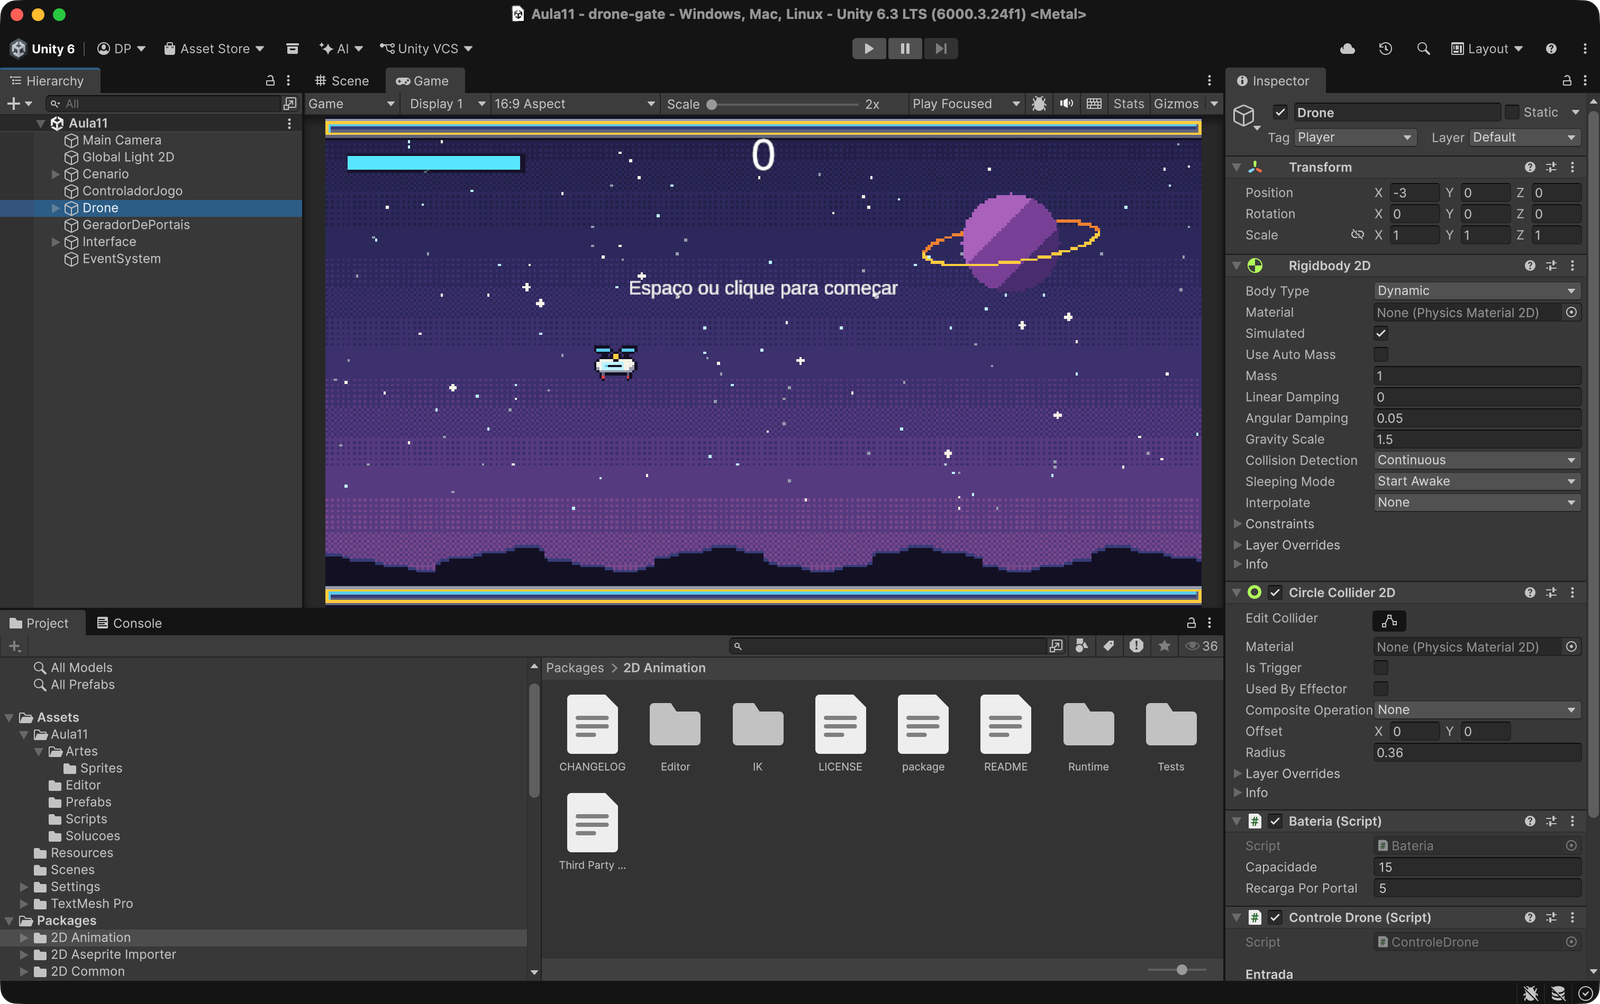The image size is (1600, 1004).
Task: Click the Project icon size slider
Action: 1177,970
